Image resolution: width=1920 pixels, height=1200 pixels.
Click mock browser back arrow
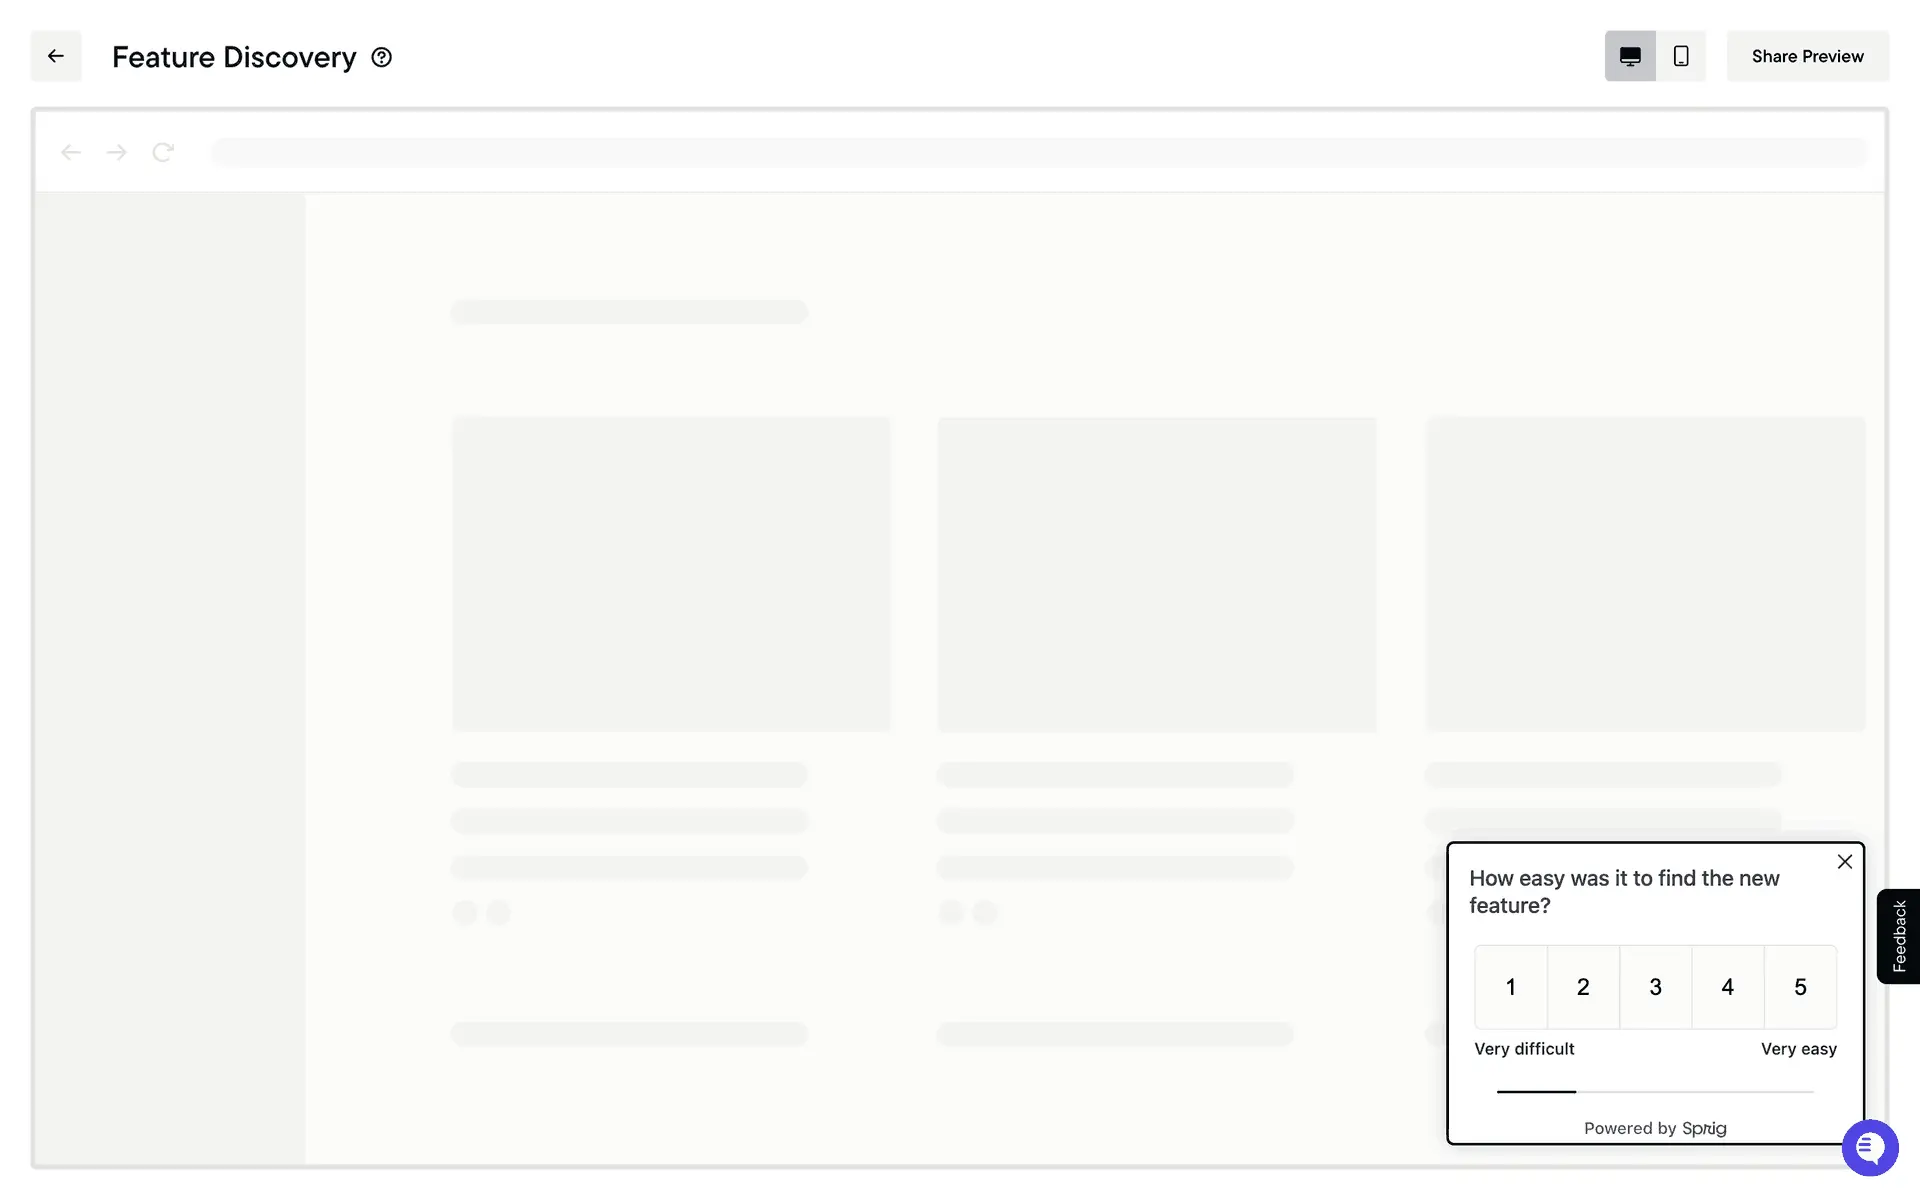70,152
